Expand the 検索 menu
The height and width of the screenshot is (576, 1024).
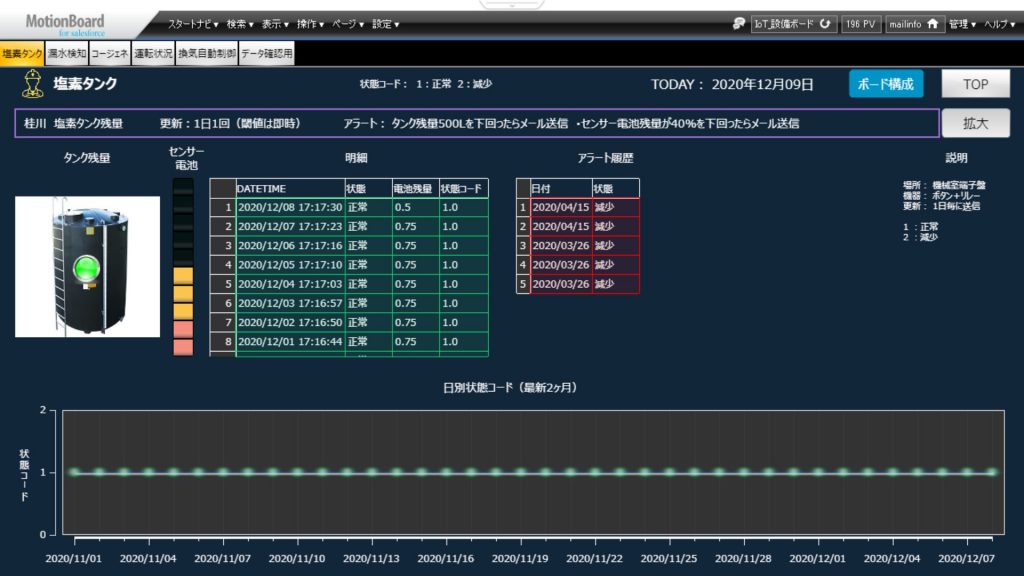pyautogui.click(x=240, y=24)
